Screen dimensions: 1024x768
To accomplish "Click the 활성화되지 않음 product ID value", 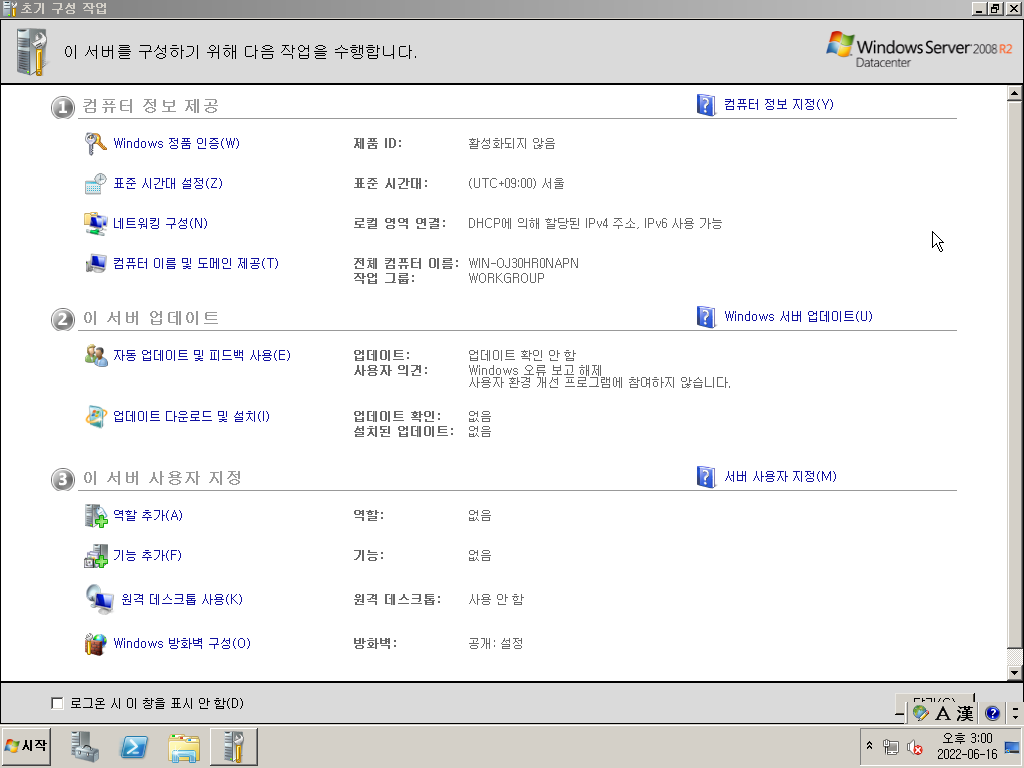I will [x=512, y=144].
